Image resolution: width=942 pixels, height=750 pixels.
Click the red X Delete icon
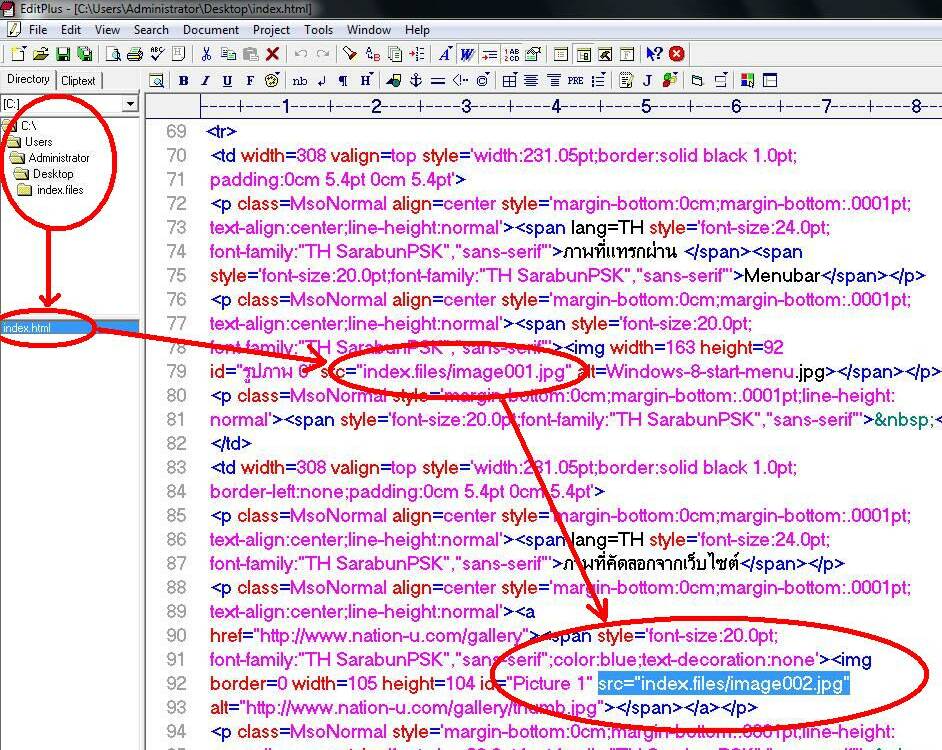(272, 54)
